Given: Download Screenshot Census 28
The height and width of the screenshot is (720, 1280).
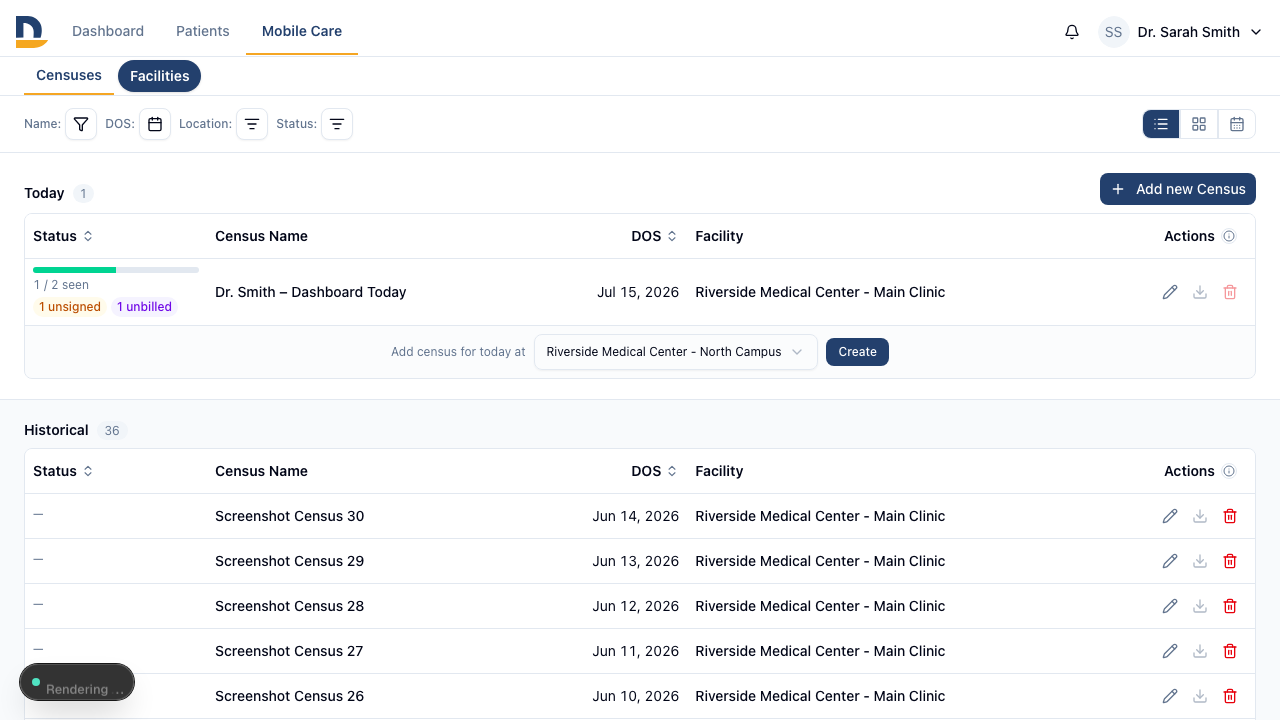Looking at the screenshot, I should [x=1200, y=606].
